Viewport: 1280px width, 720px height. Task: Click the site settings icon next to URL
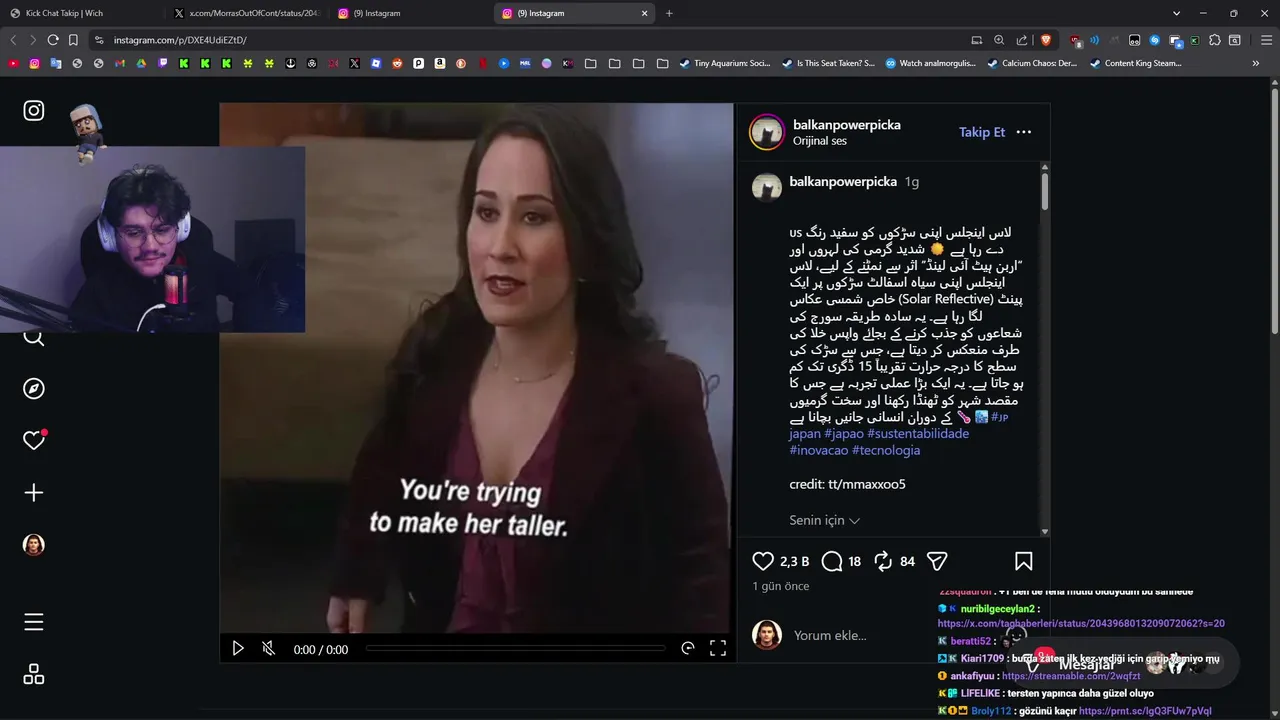click(98, 40)
